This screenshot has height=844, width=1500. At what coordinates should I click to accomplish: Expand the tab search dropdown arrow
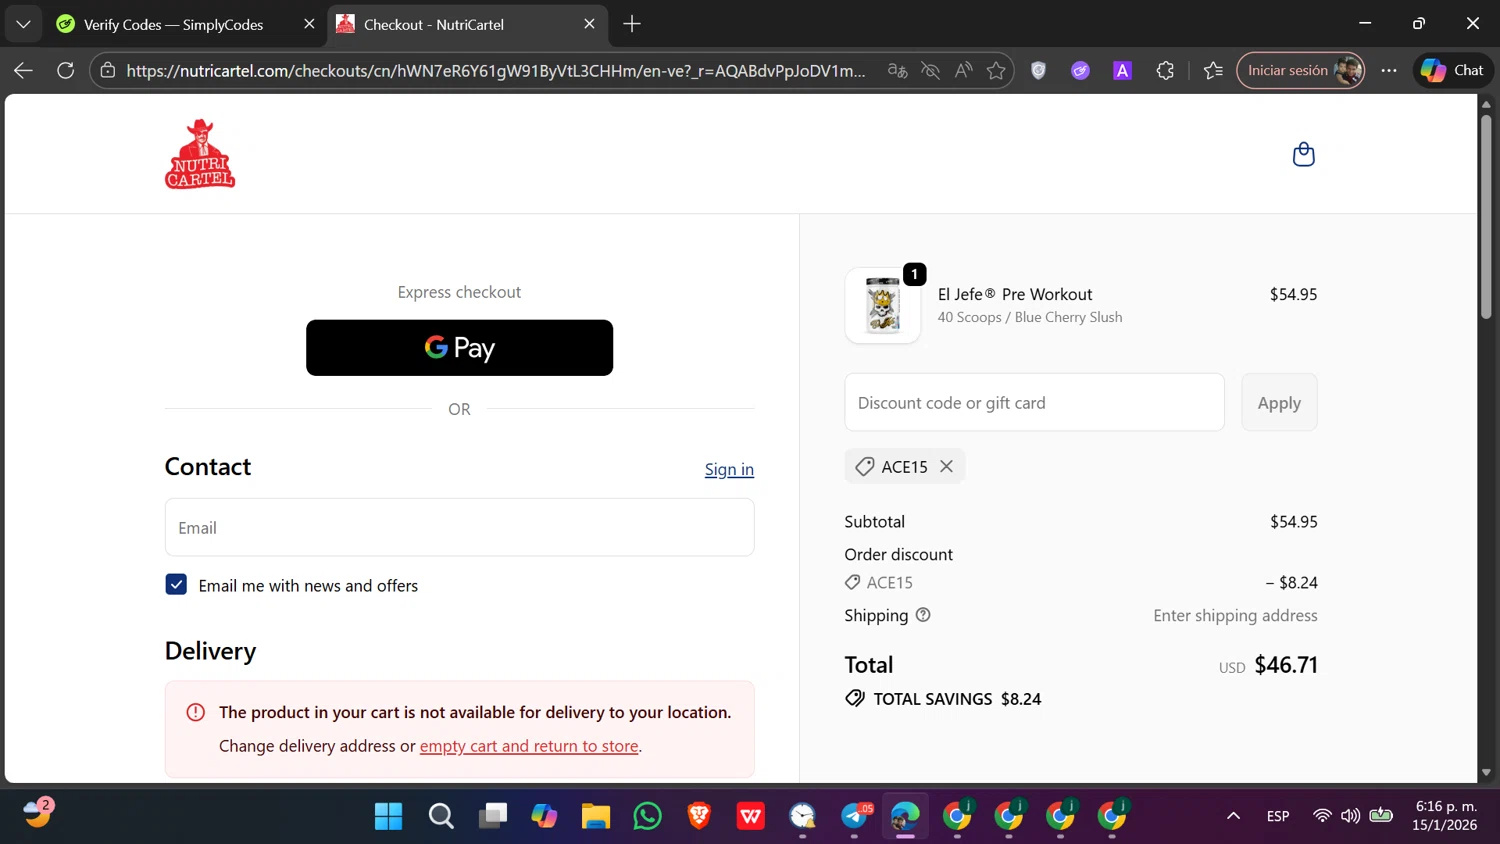click(23, 24)
